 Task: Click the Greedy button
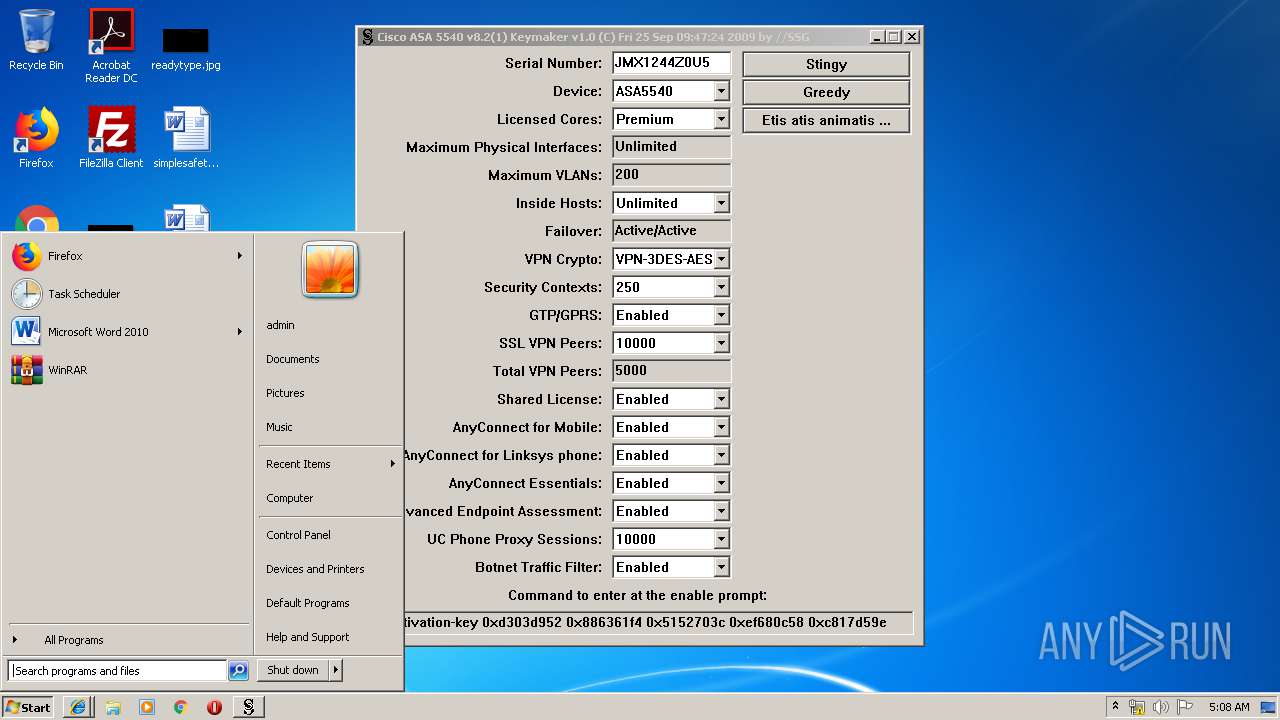coord(826,92)
